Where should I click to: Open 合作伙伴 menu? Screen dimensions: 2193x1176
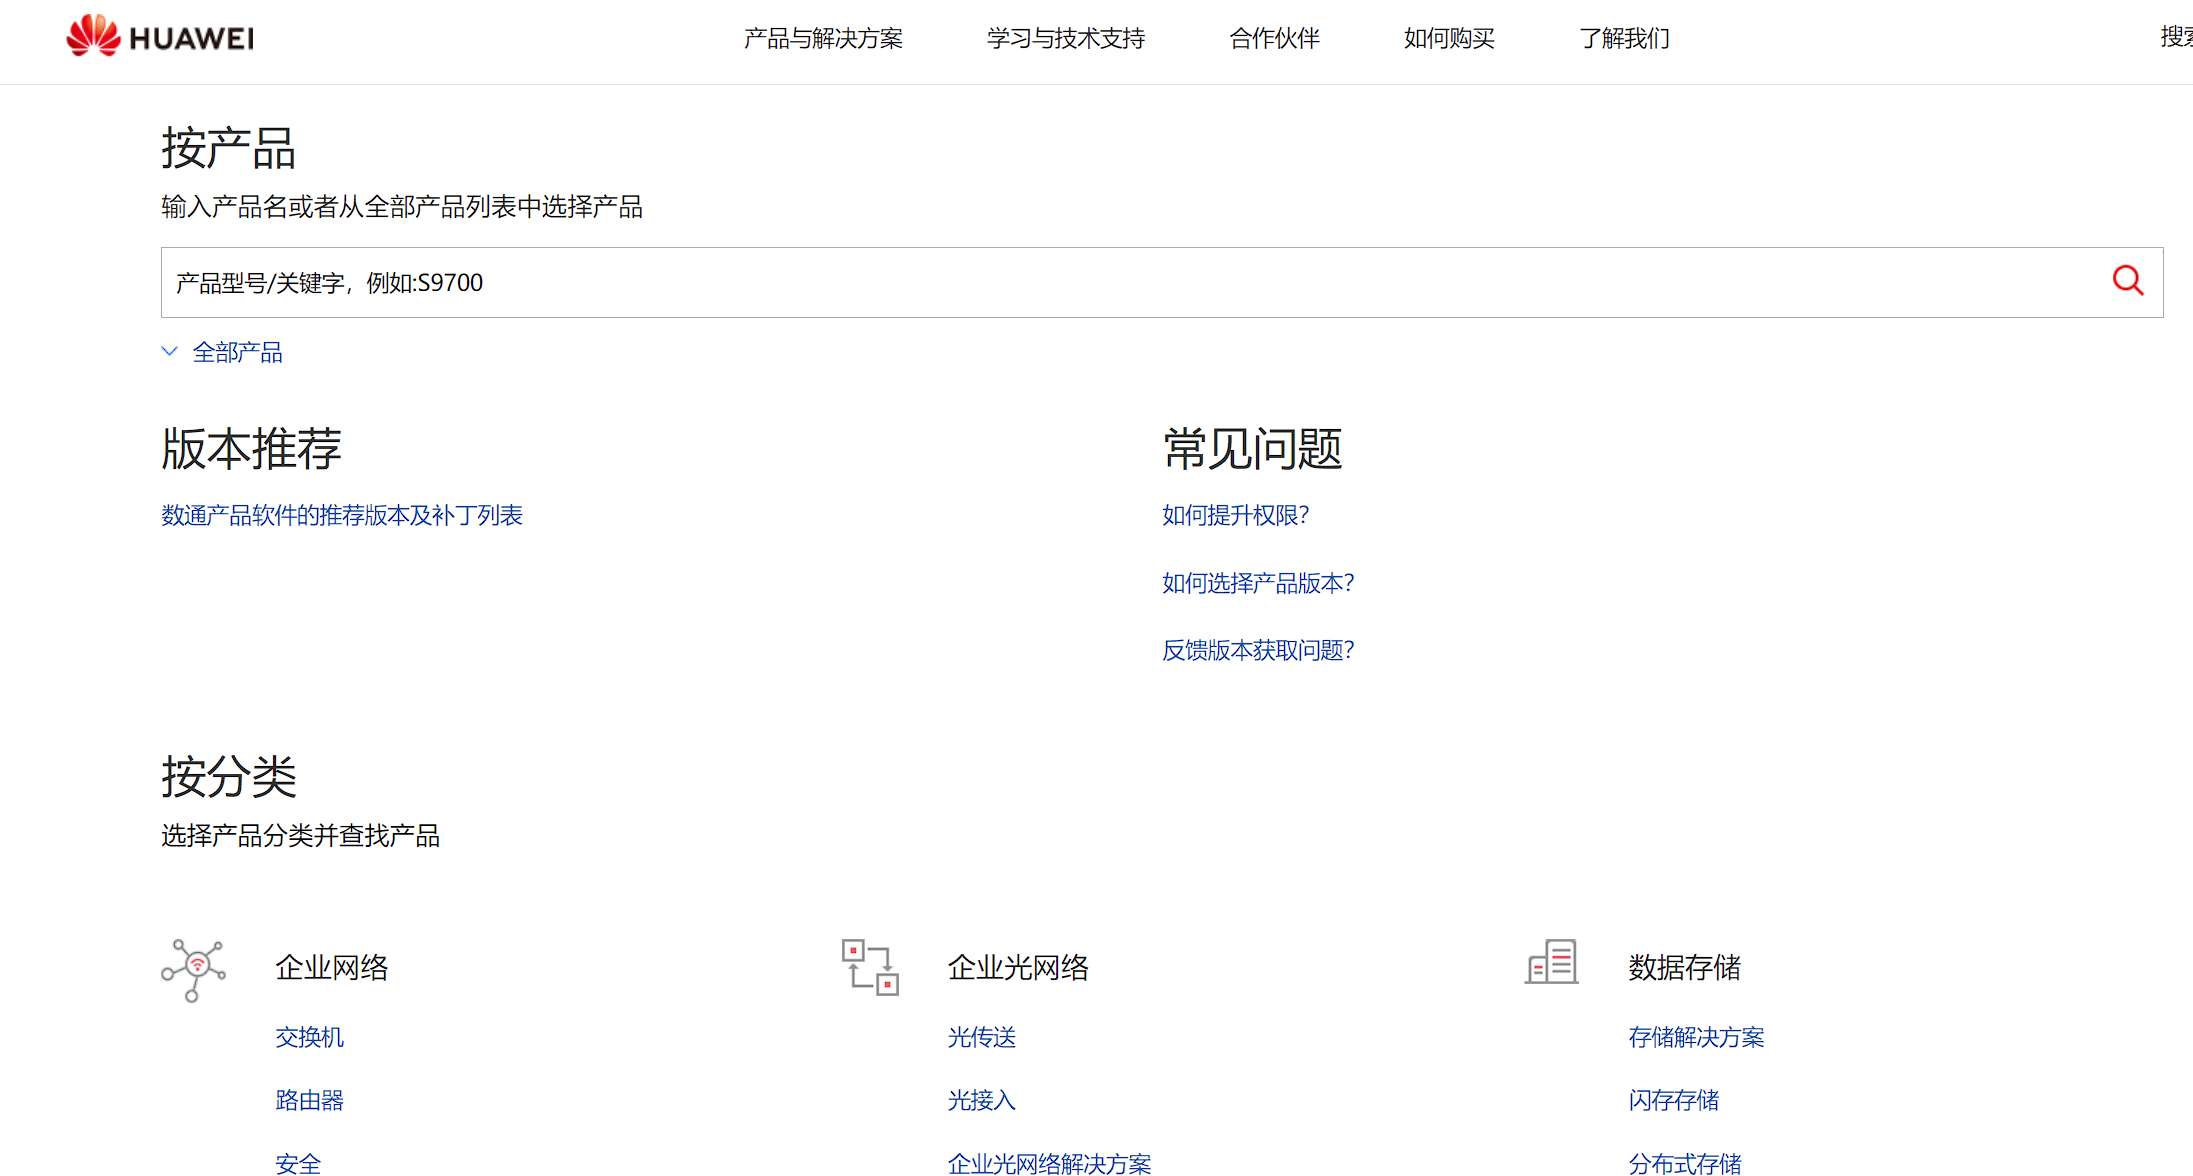[x=1275, y=38]
